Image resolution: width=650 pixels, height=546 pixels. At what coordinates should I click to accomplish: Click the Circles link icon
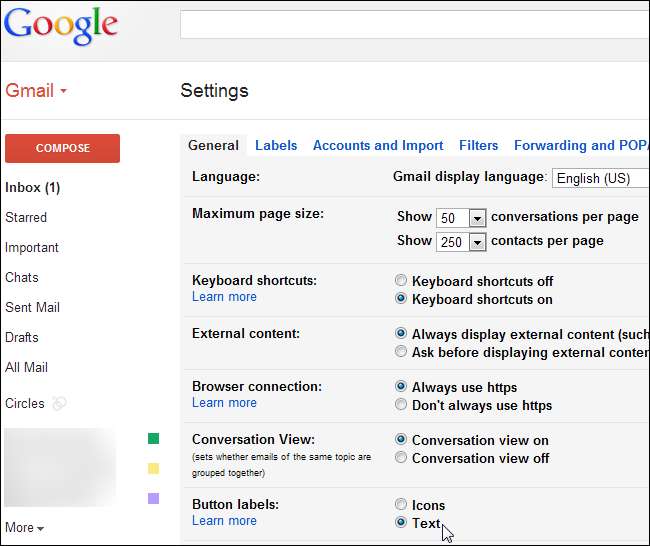coord(60,404)
